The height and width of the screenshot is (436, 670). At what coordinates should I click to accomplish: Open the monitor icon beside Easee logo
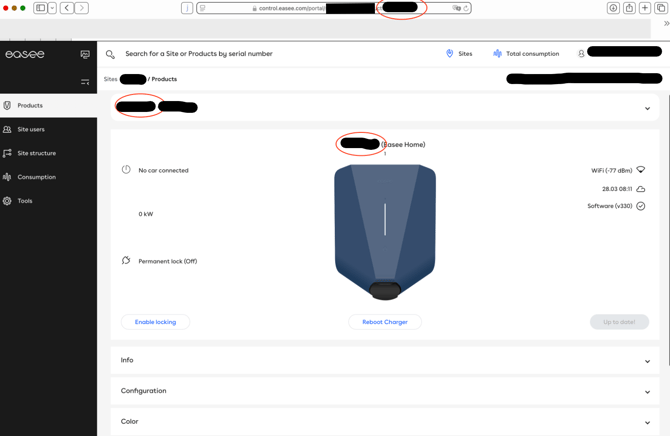coord(85,54)
